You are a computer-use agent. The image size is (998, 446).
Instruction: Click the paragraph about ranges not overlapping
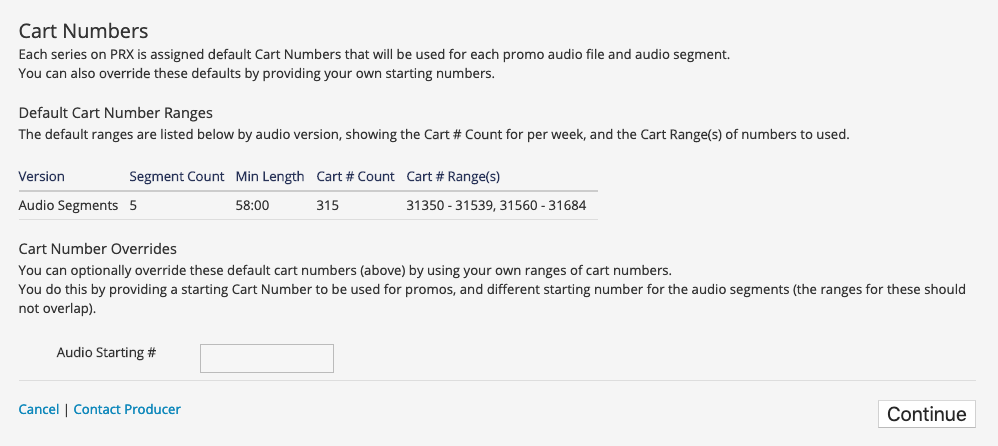(x=492, y=300)
